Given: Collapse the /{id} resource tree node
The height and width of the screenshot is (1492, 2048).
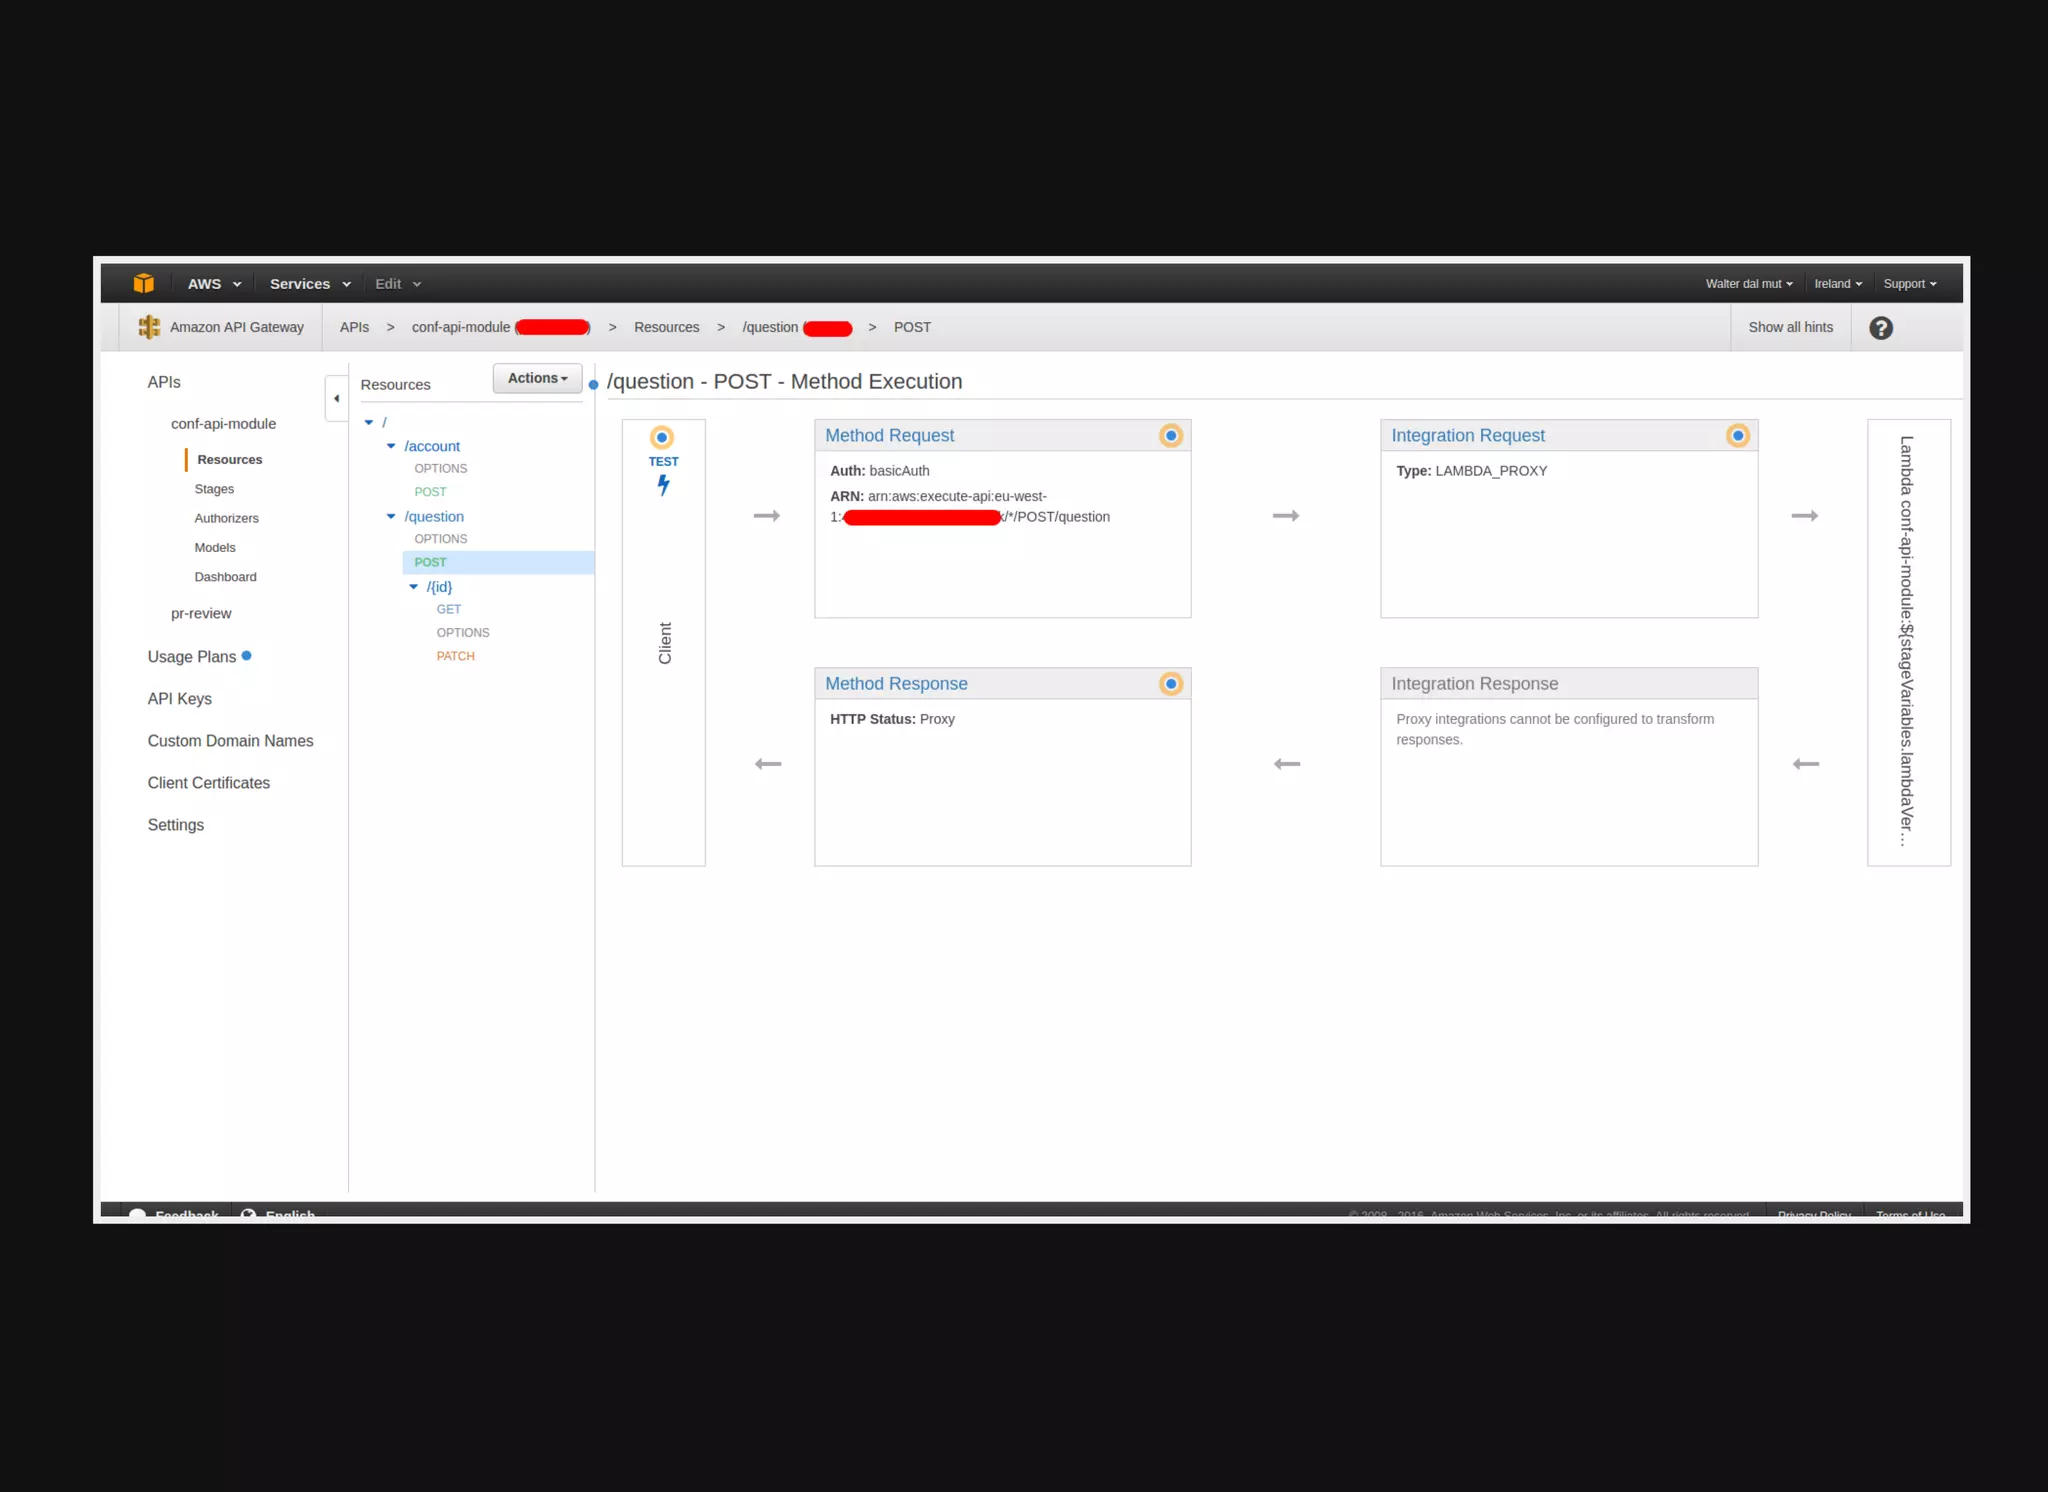Looking at the screenshot, I should coord(413,587).
